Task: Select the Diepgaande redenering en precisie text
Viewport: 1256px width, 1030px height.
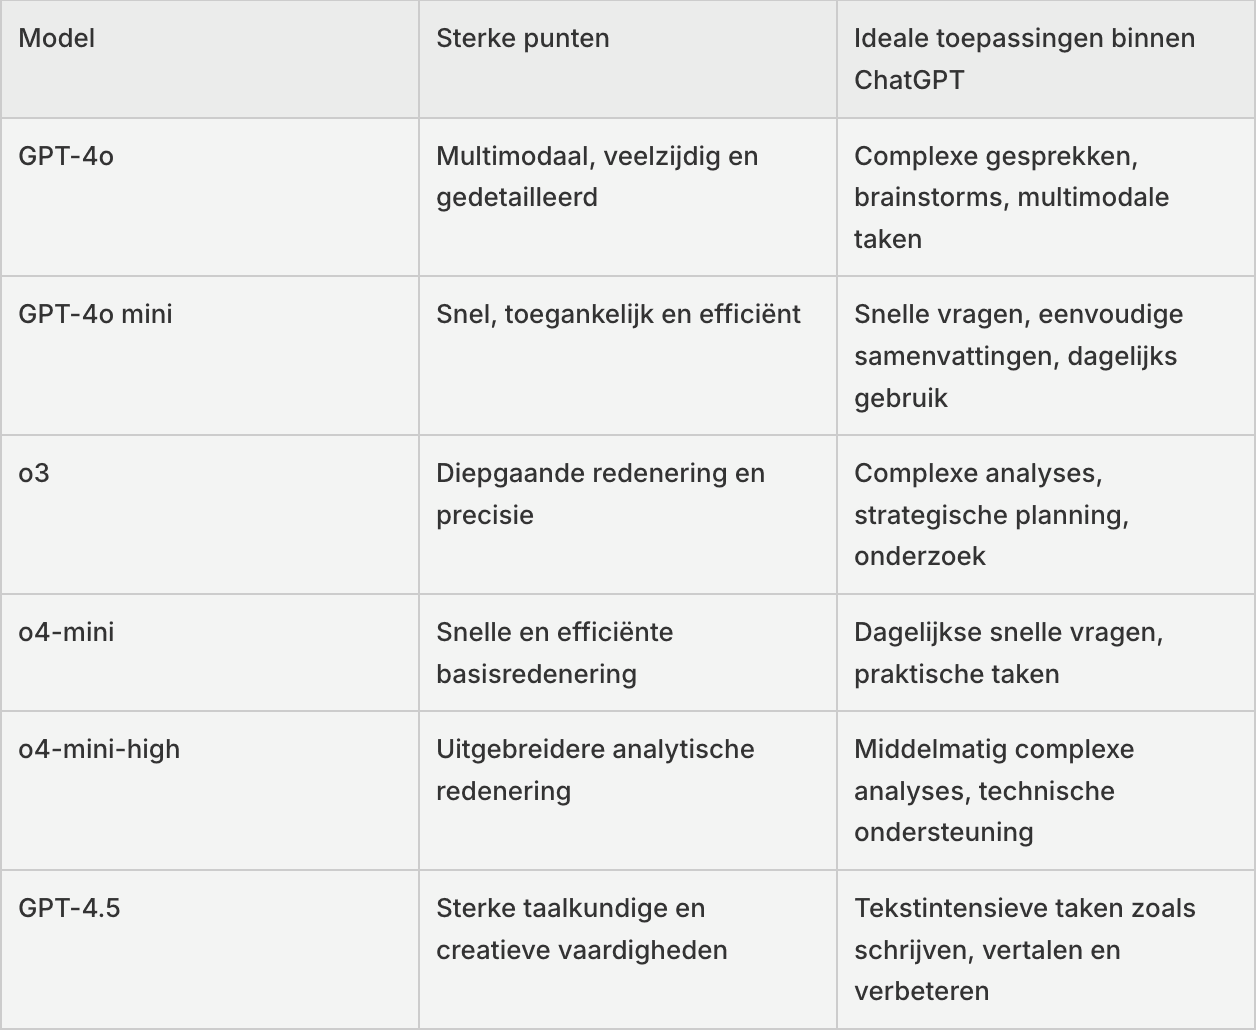Action: point(600,494)
